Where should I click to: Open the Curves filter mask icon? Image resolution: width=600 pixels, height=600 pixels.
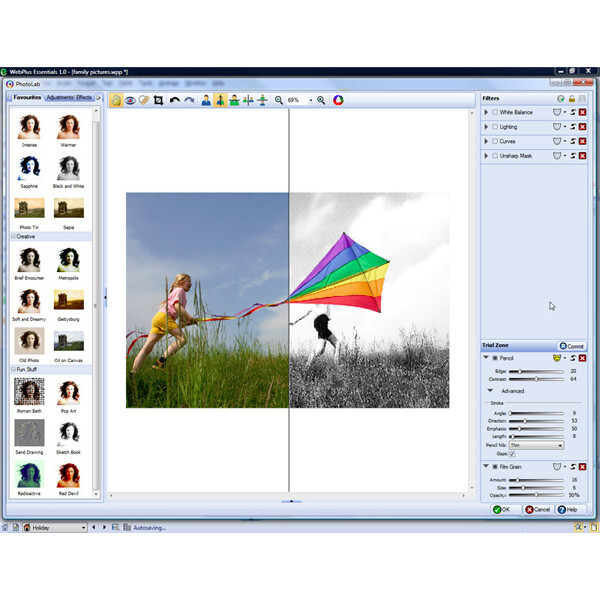[557, 141]
